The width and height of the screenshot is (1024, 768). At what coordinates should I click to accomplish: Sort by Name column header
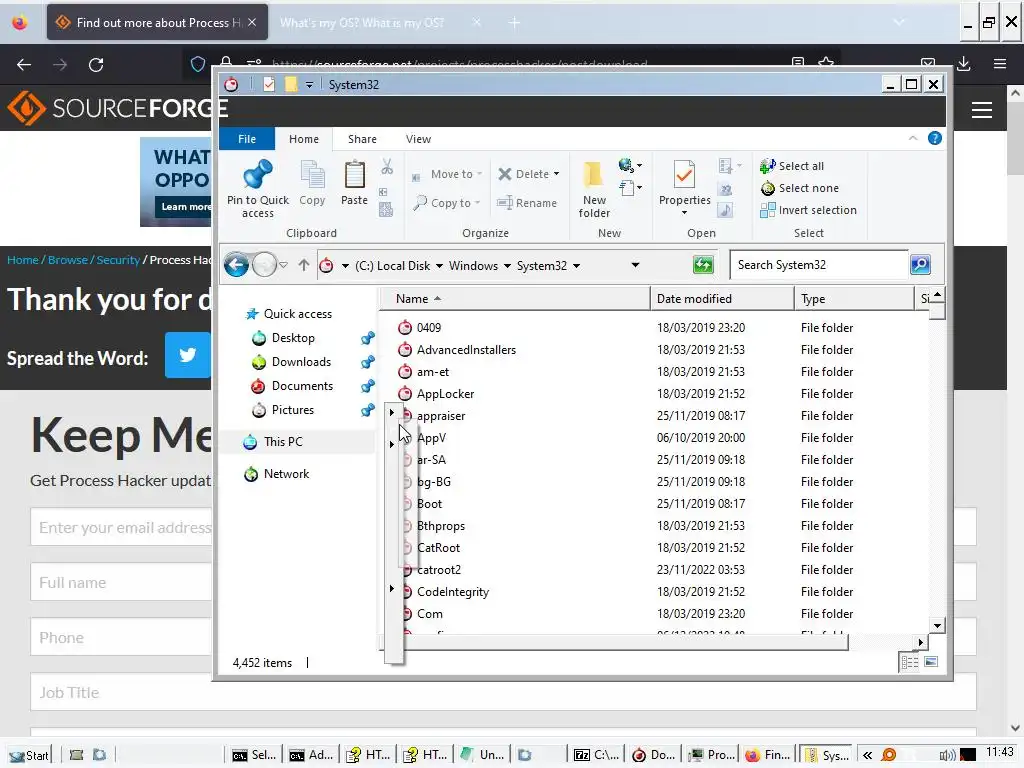pos(515,298)
